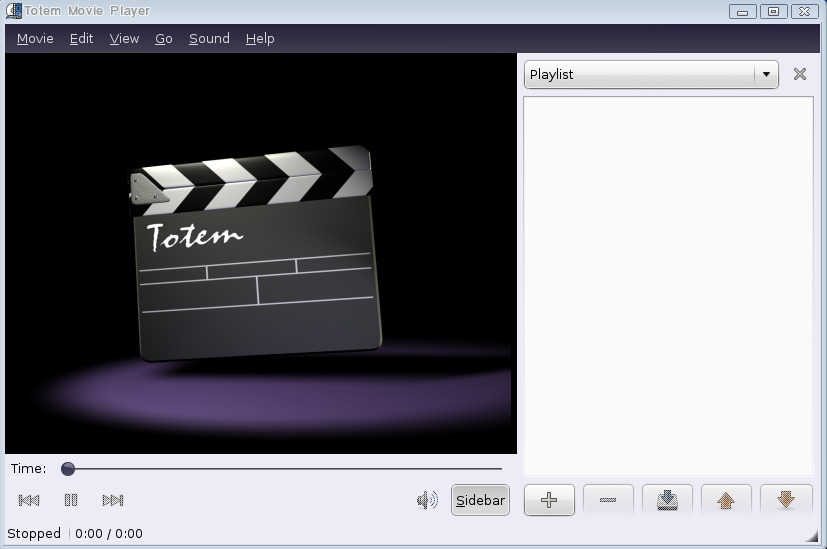Click the Totem clapperboard video area

[261, 253]
